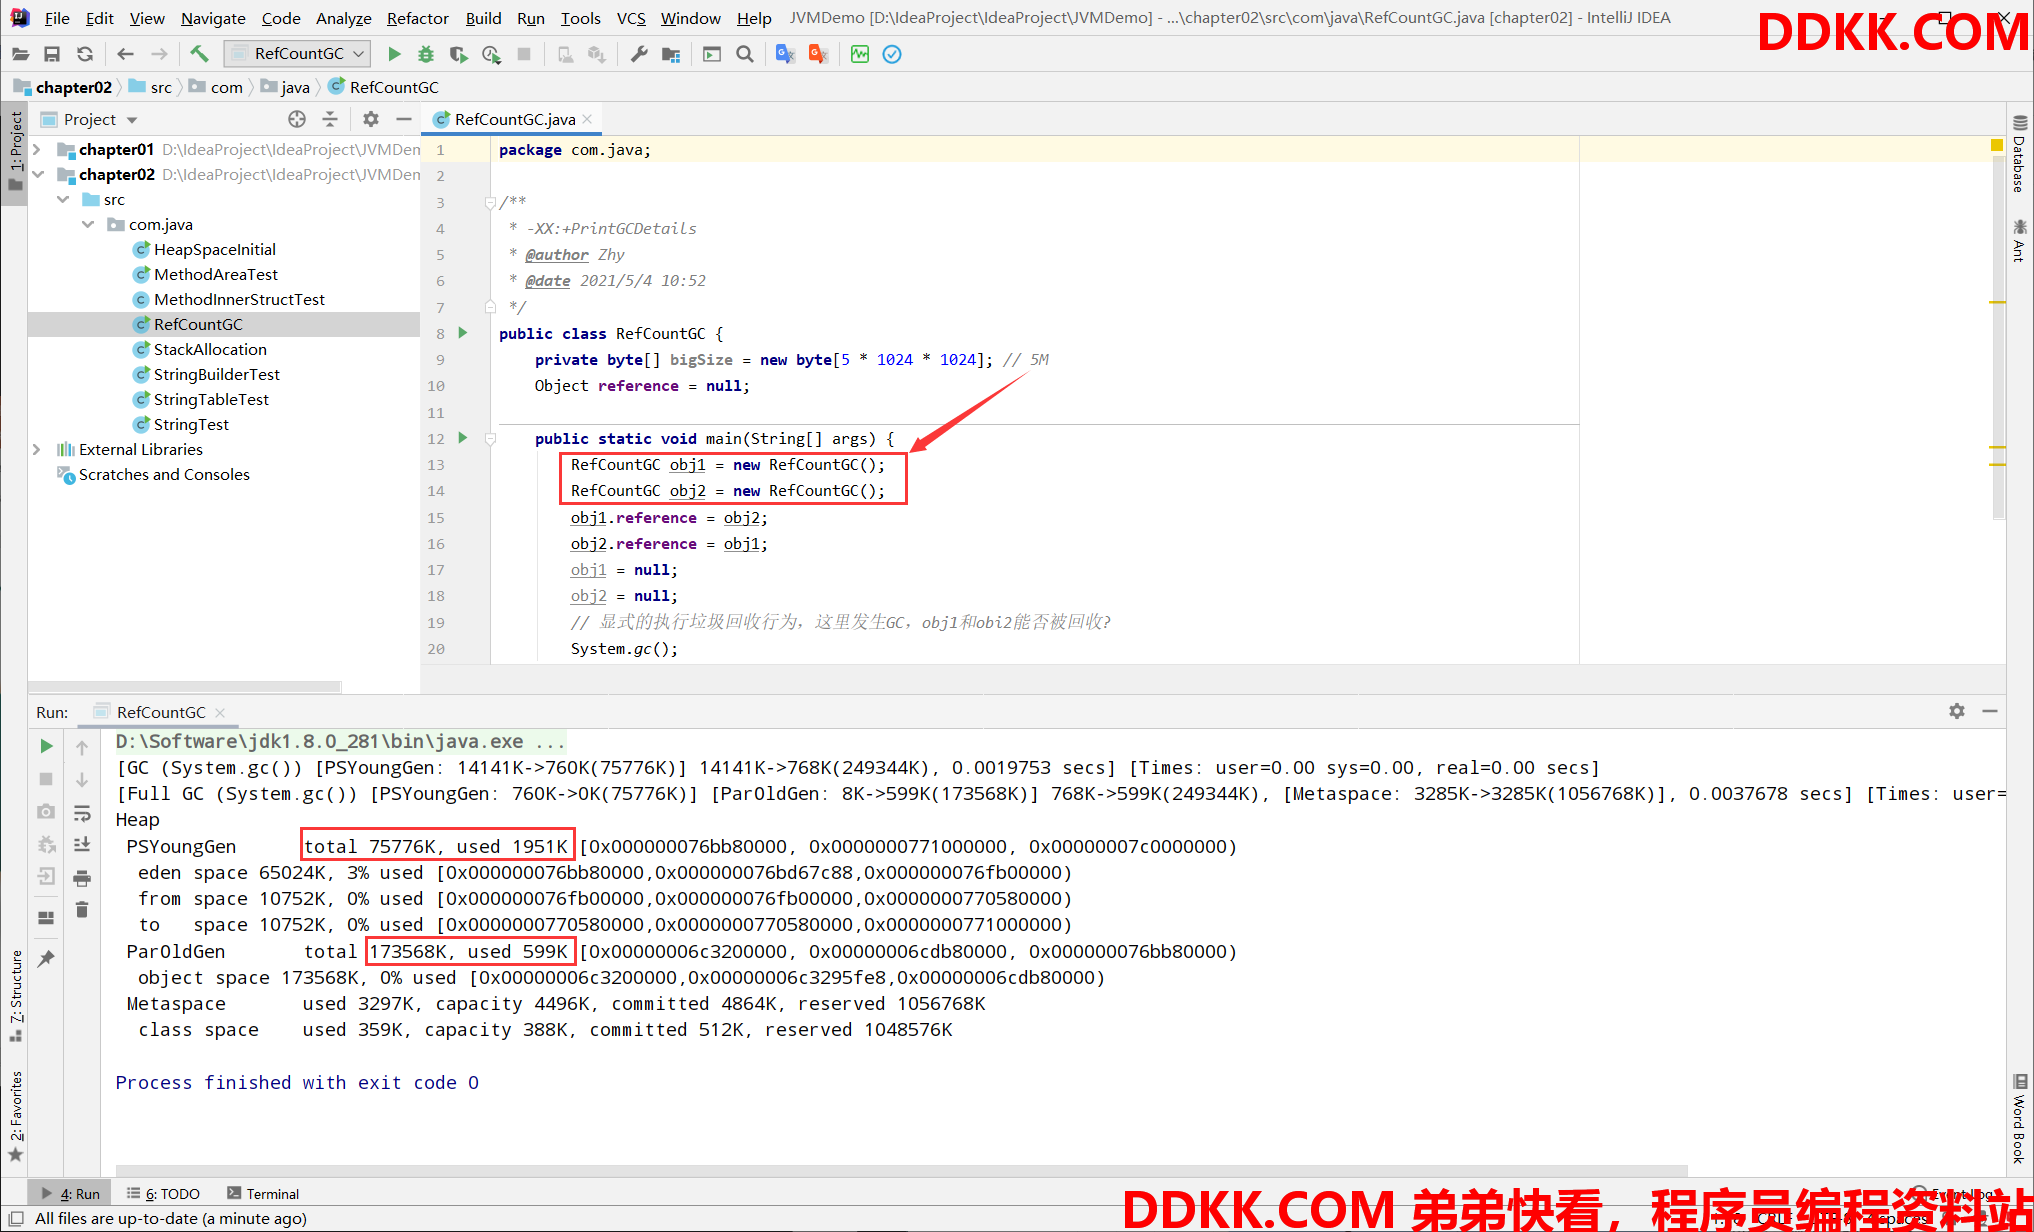Toggle the 4: Run tool window button

[70, 1194]
